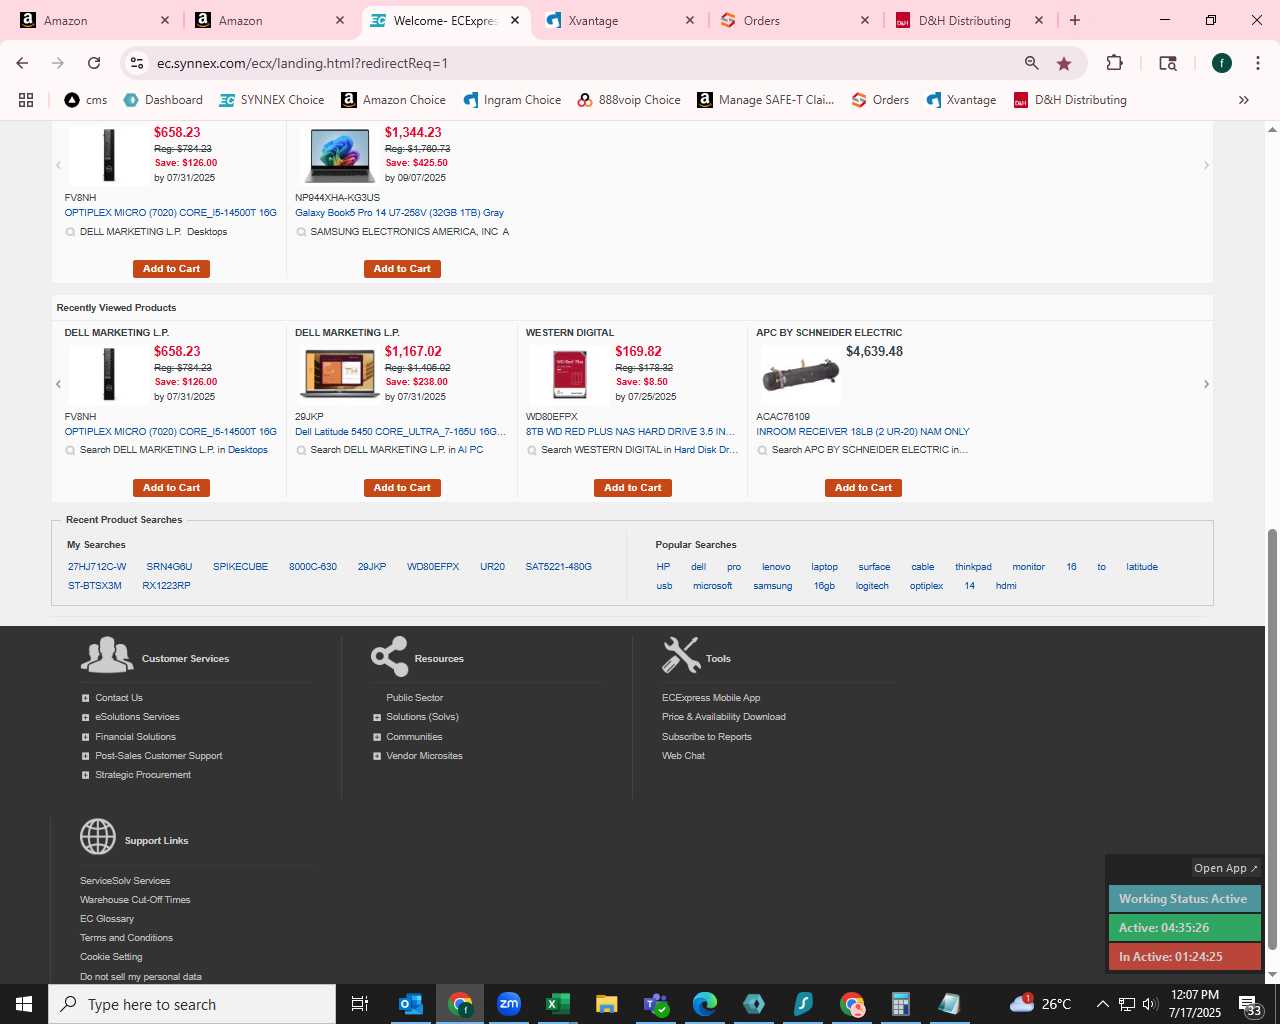Open recent search WD80EFPX
Viewport: 1280px width, 1024px height.
tap(433, 567)
